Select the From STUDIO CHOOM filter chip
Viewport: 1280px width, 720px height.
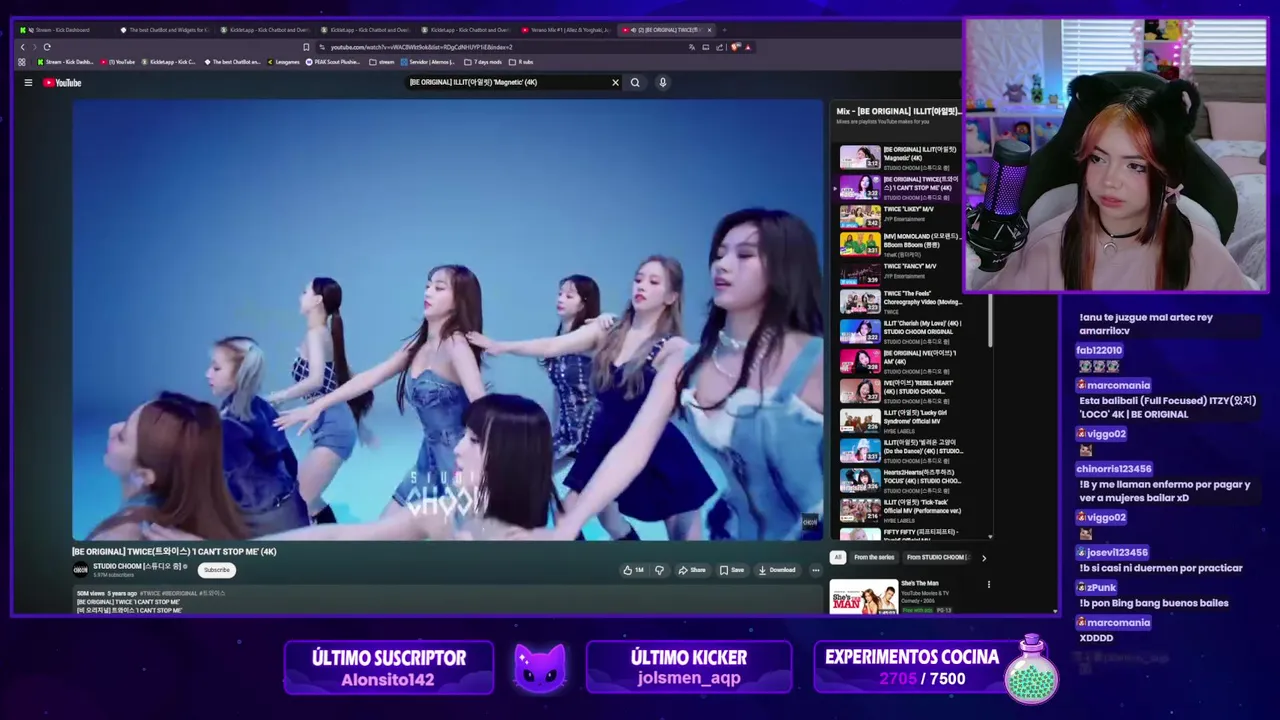coord(936,557)
